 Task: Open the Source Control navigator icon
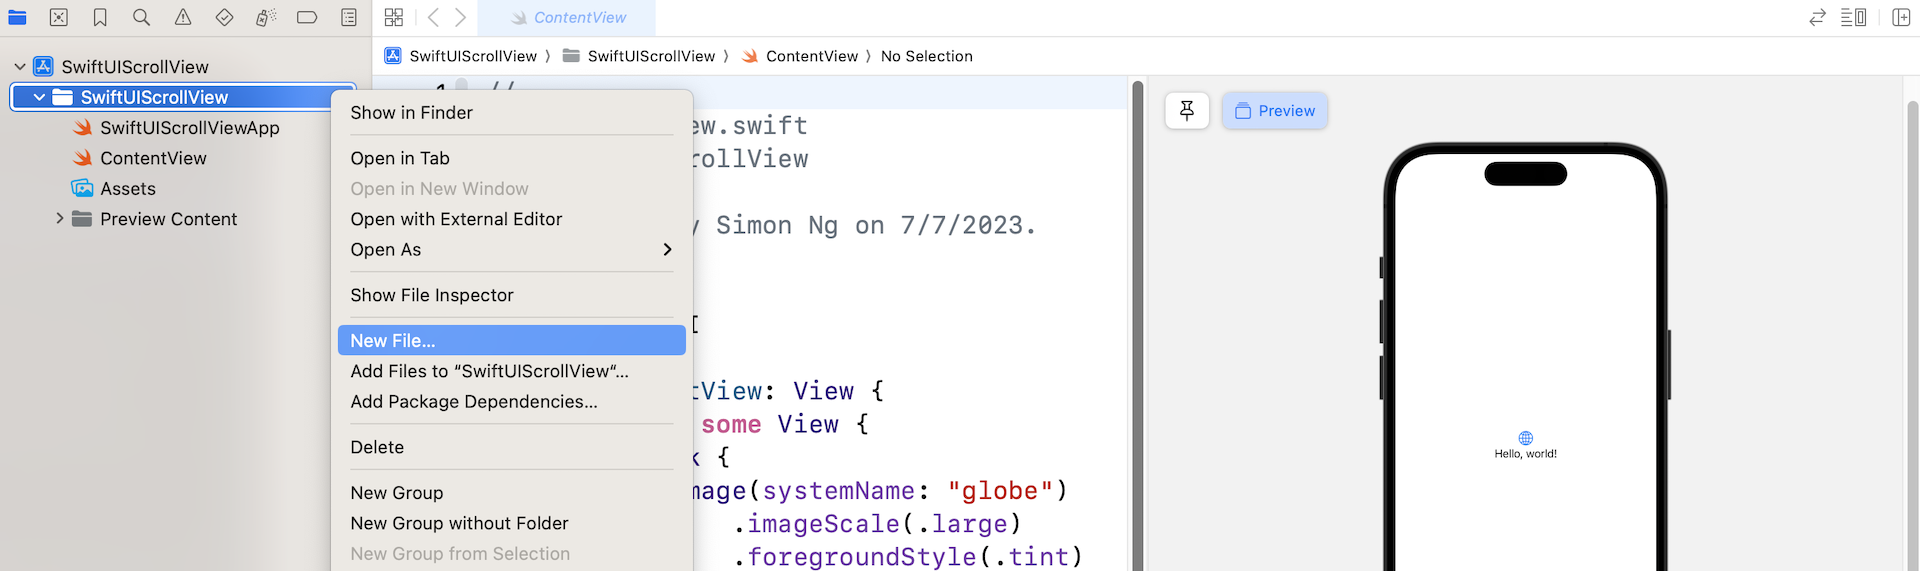pos(59,17)
